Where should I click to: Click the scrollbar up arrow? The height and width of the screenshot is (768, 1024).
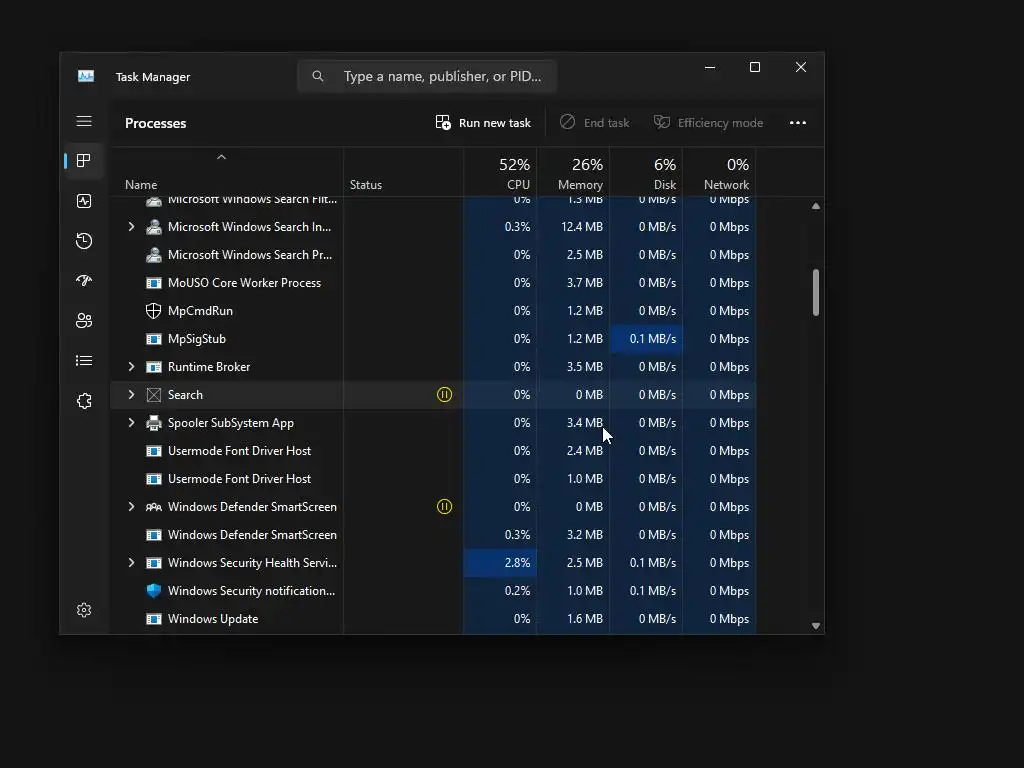[x=816, y=206]
